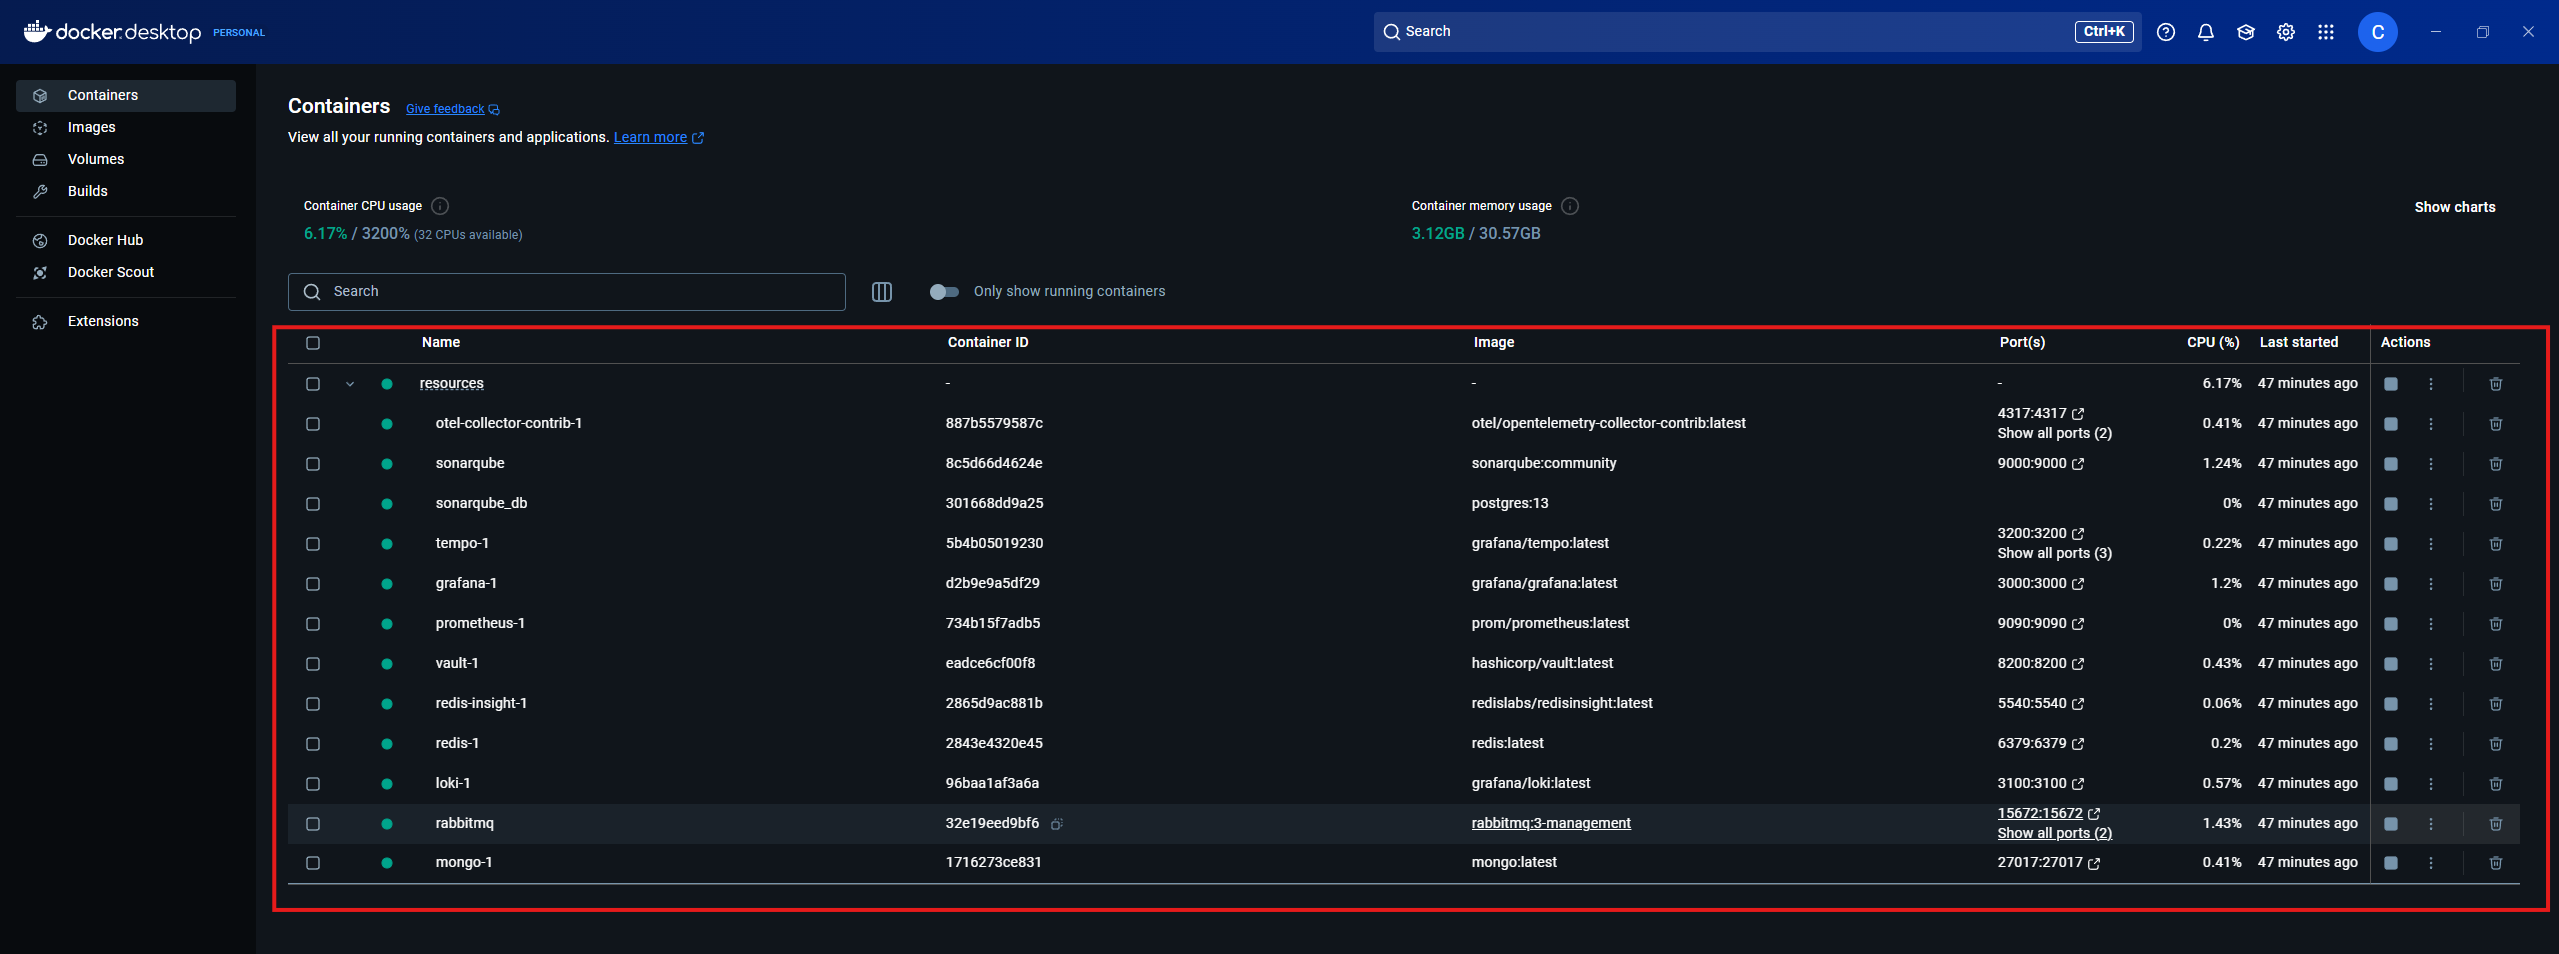Open Containers in sidebar
The height and width of the screenshot is (954, 2559).
coord(126,96)
